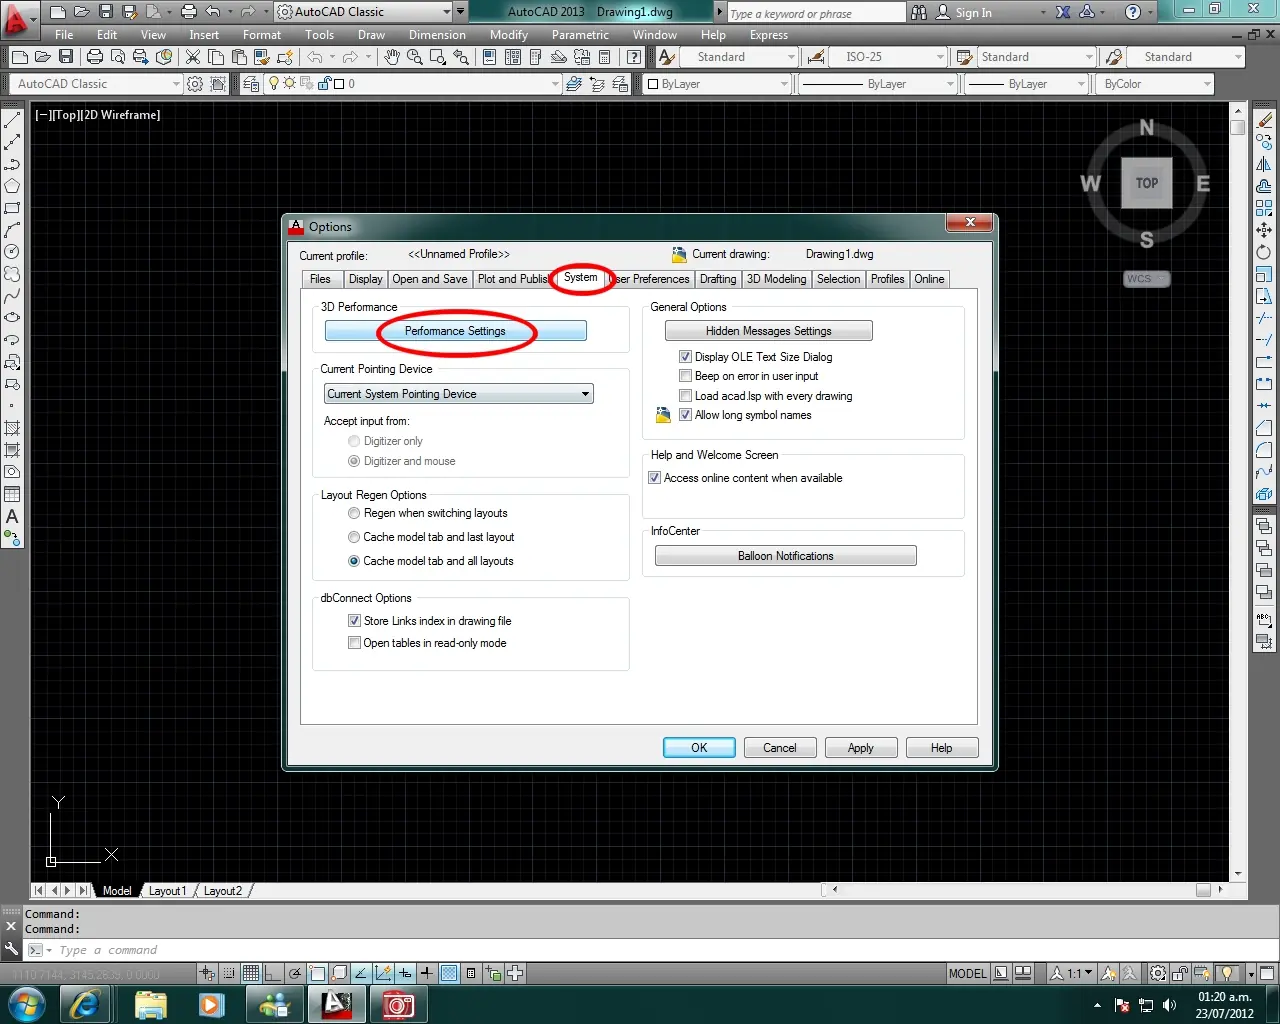Open the Layer Properties Manager icon
The height and width of the screenshot is (1024, 1280).
pos(250,84)
